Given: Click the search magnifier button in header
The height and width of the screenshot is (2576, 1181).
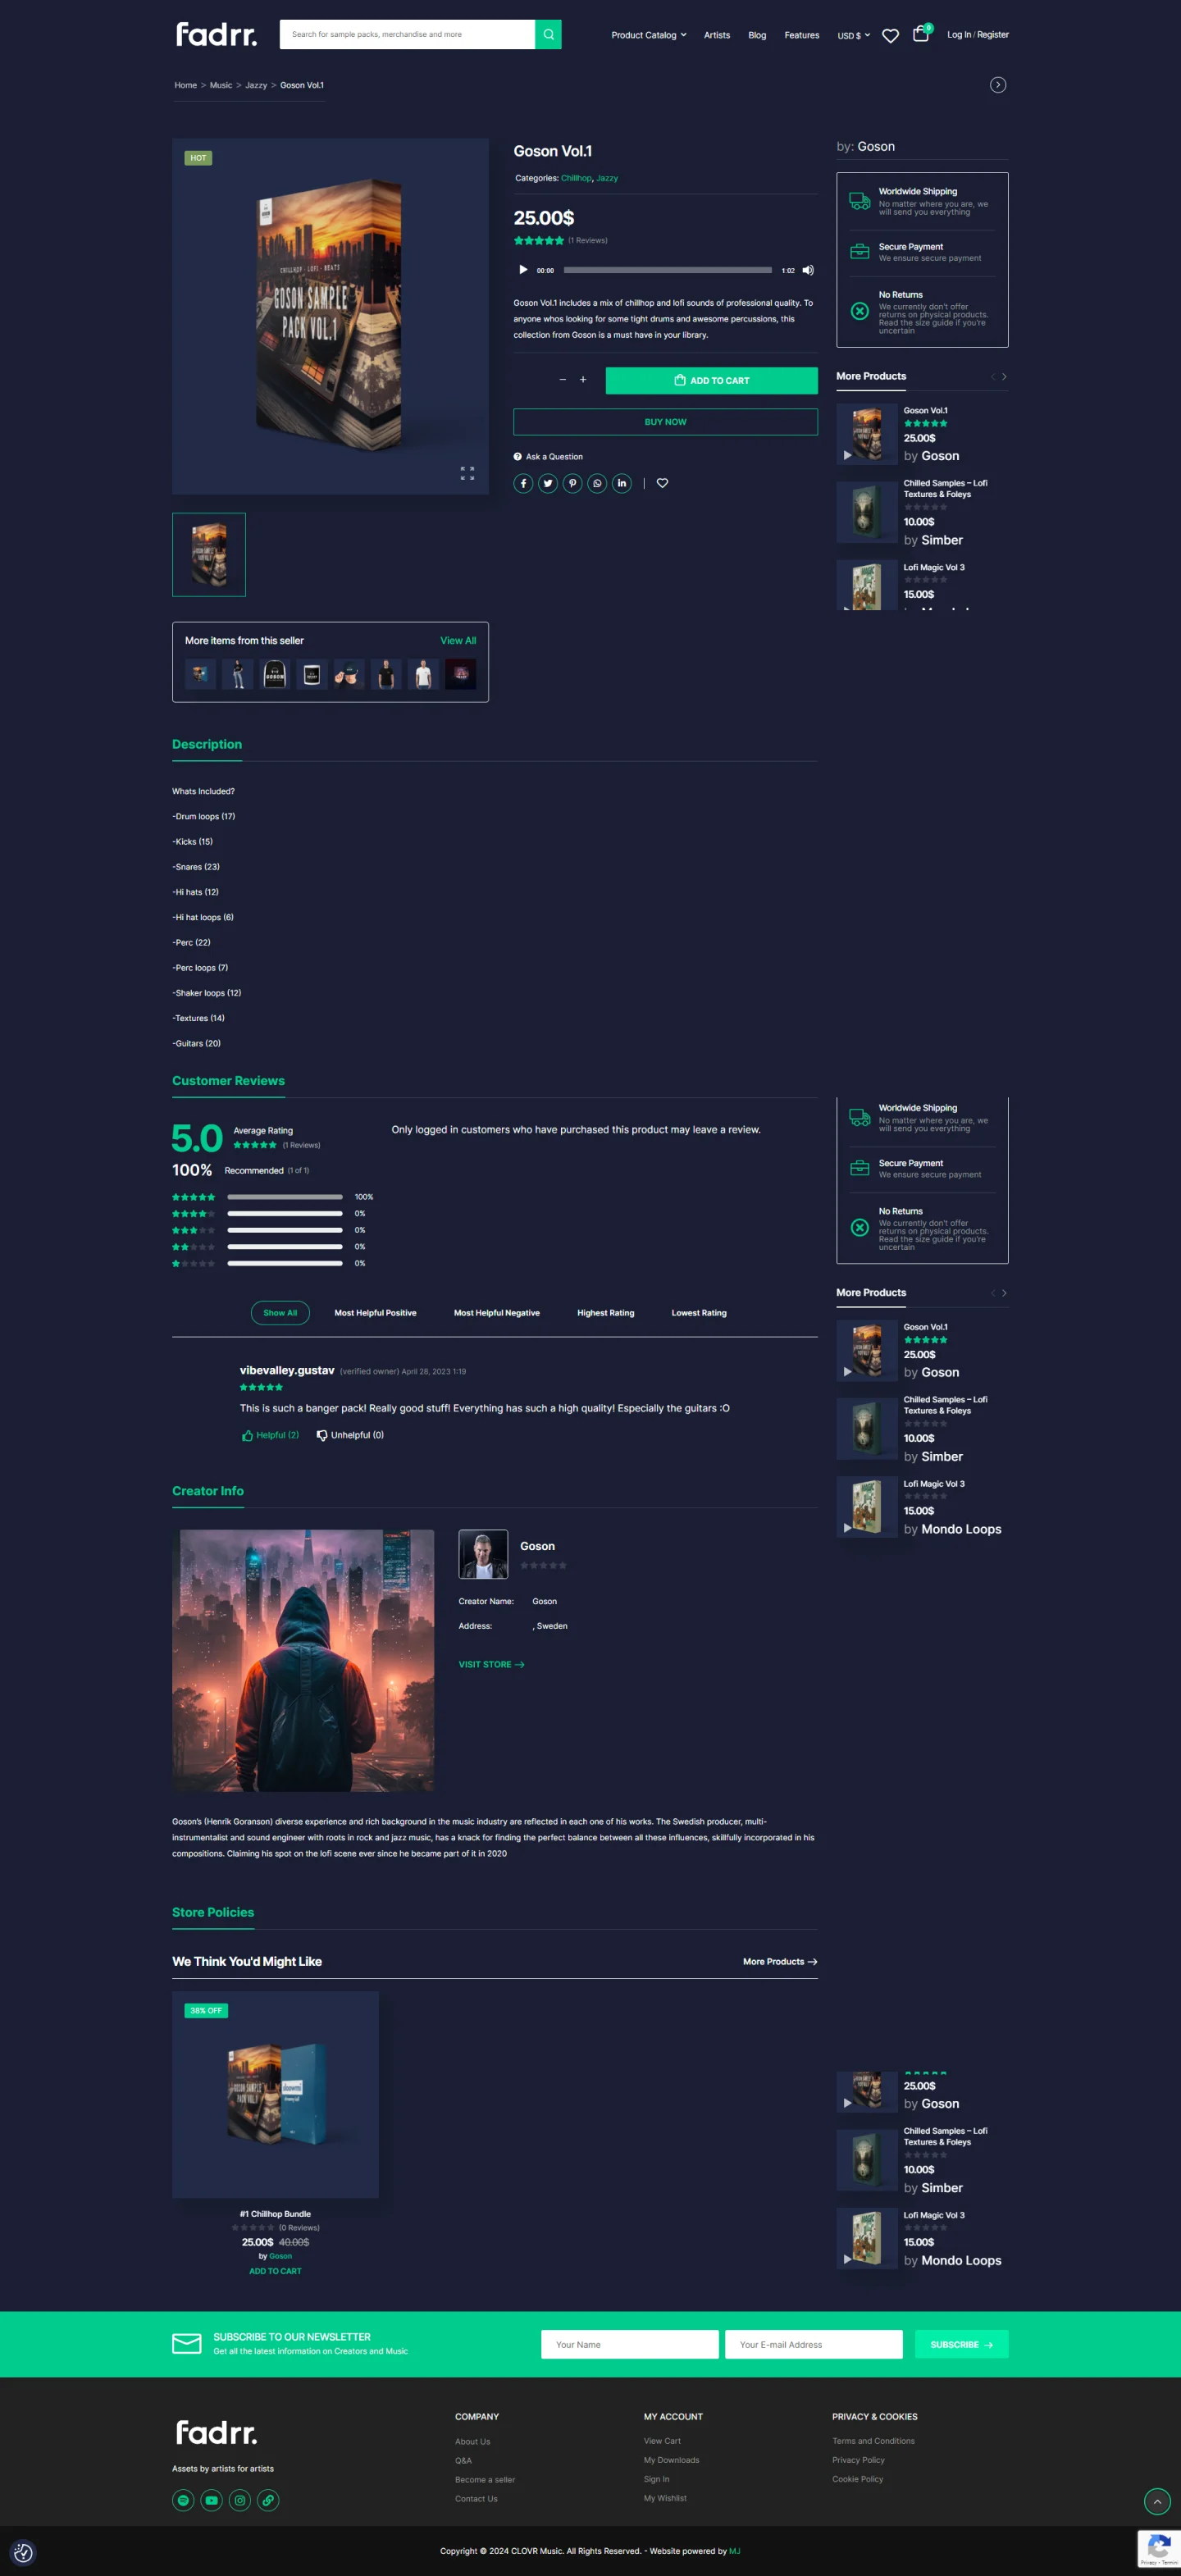Looking at the screenshot, I should (x=548, y=34).
